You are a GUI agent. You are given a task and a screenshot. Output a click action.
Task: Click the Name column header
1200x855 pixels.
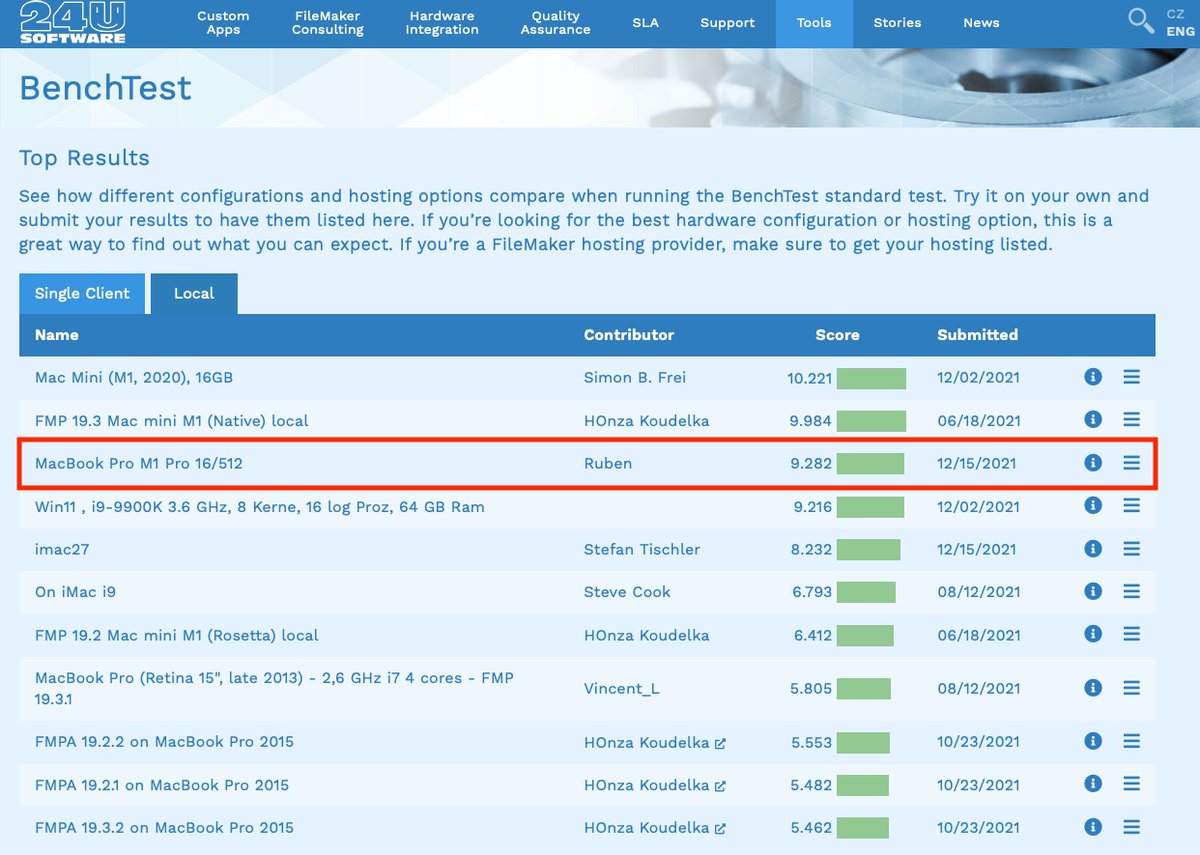click(57, 335)
